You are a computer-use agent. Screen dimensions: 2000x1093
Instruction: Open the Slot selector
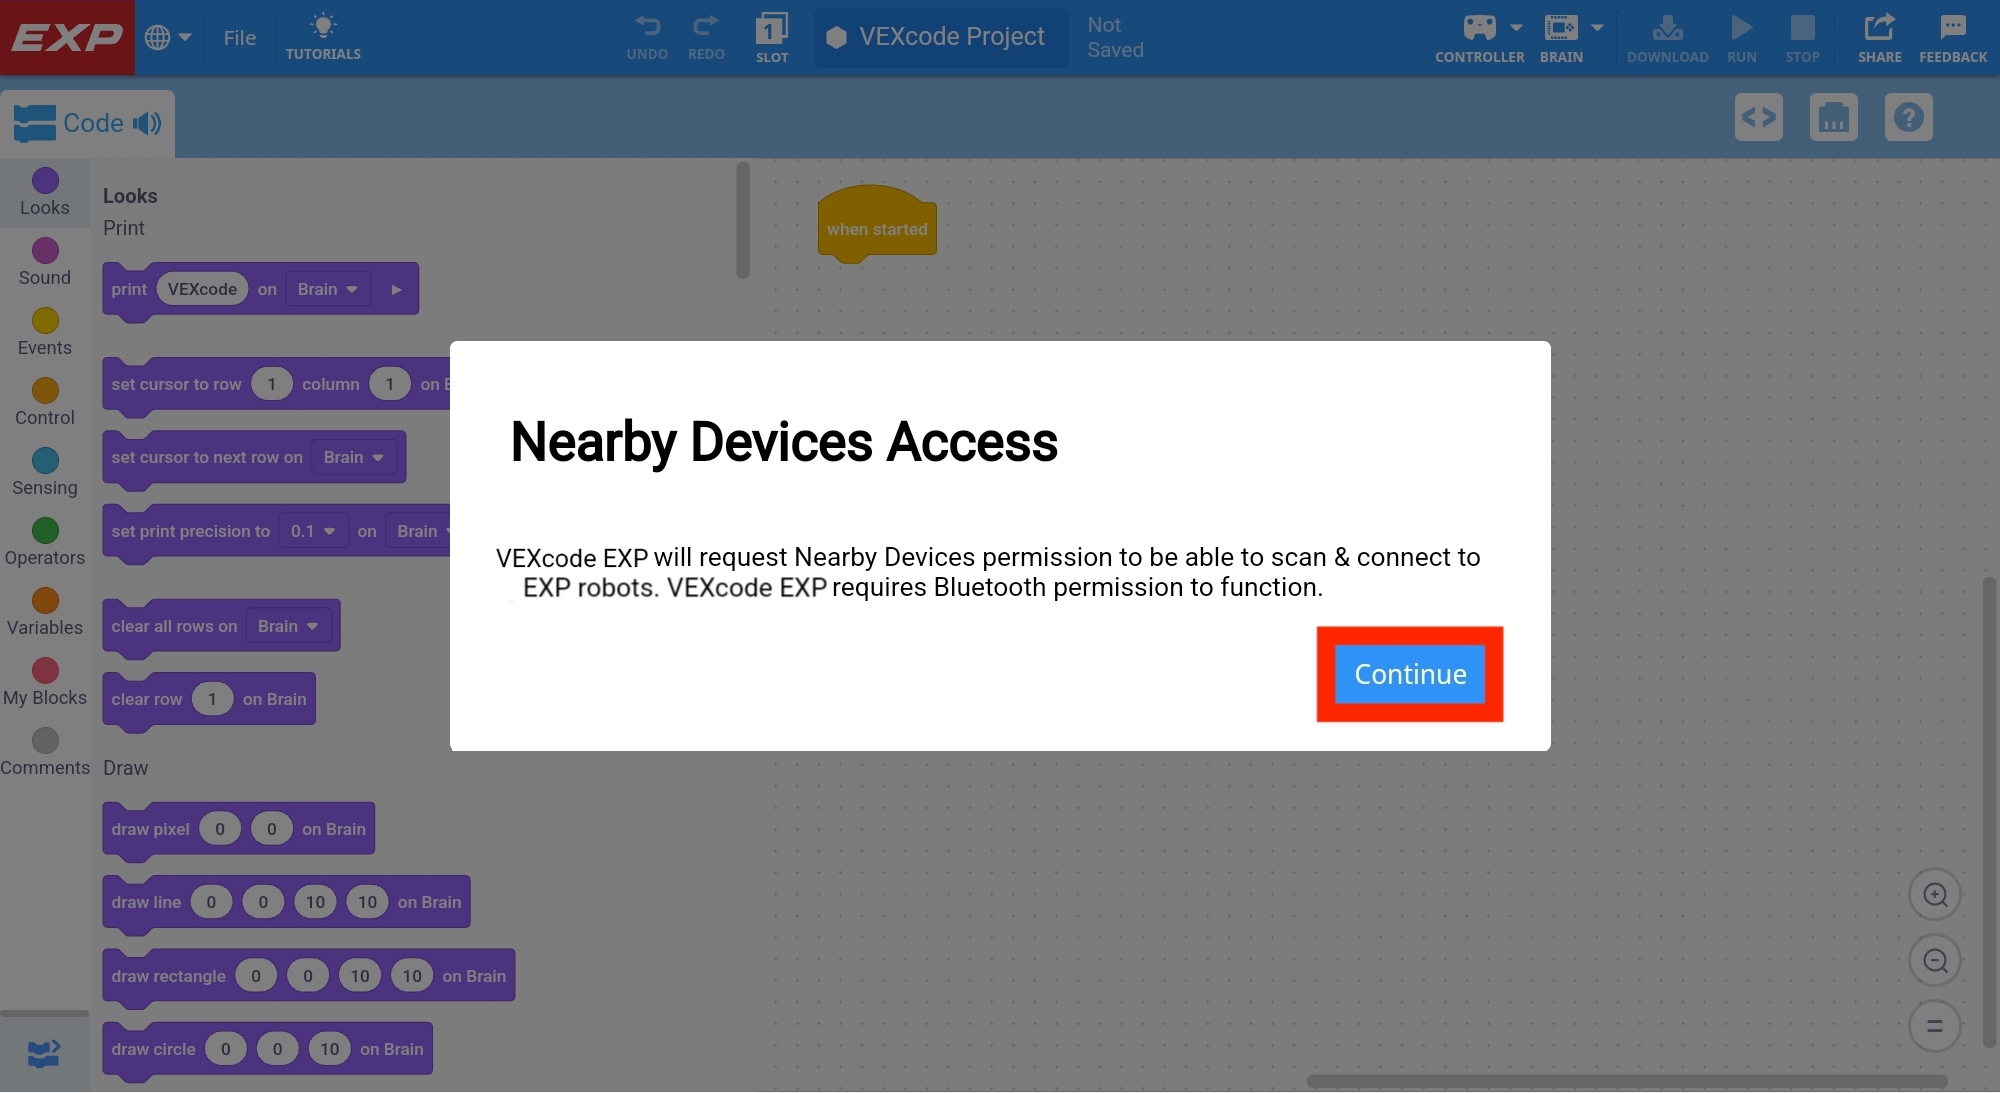771,37
